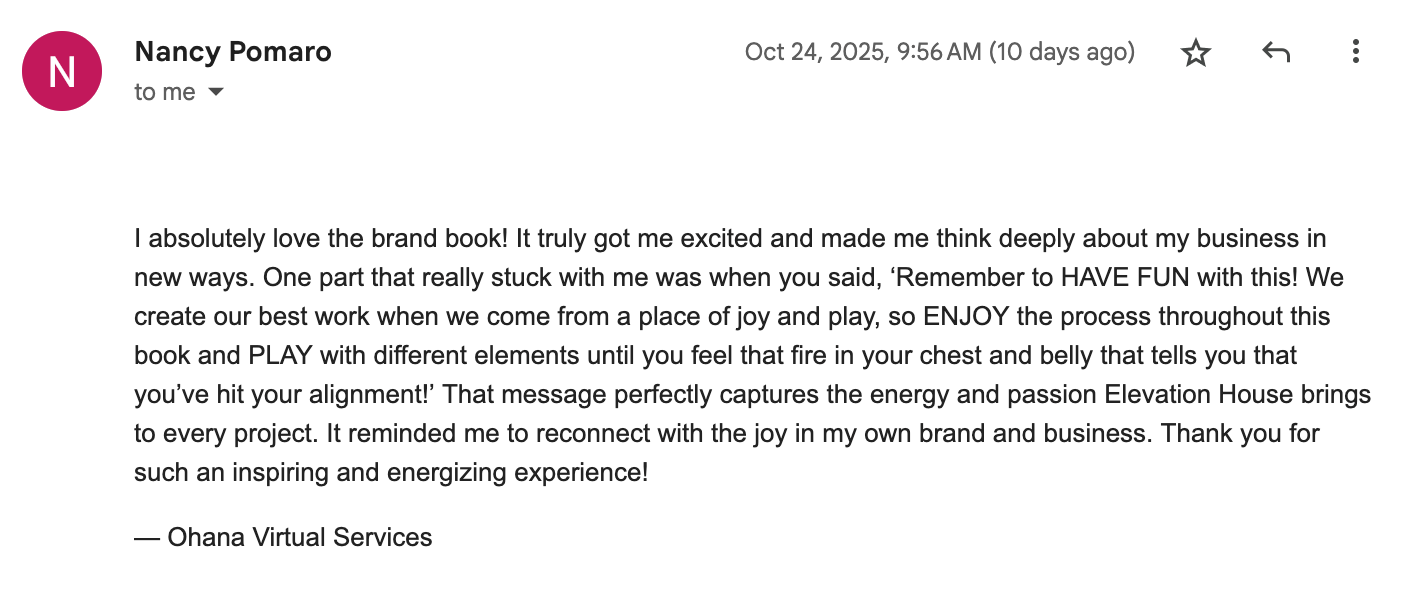
Task: Click Nancy Pomaro's pink avatar circle
Action: click(x=62, y=70)
